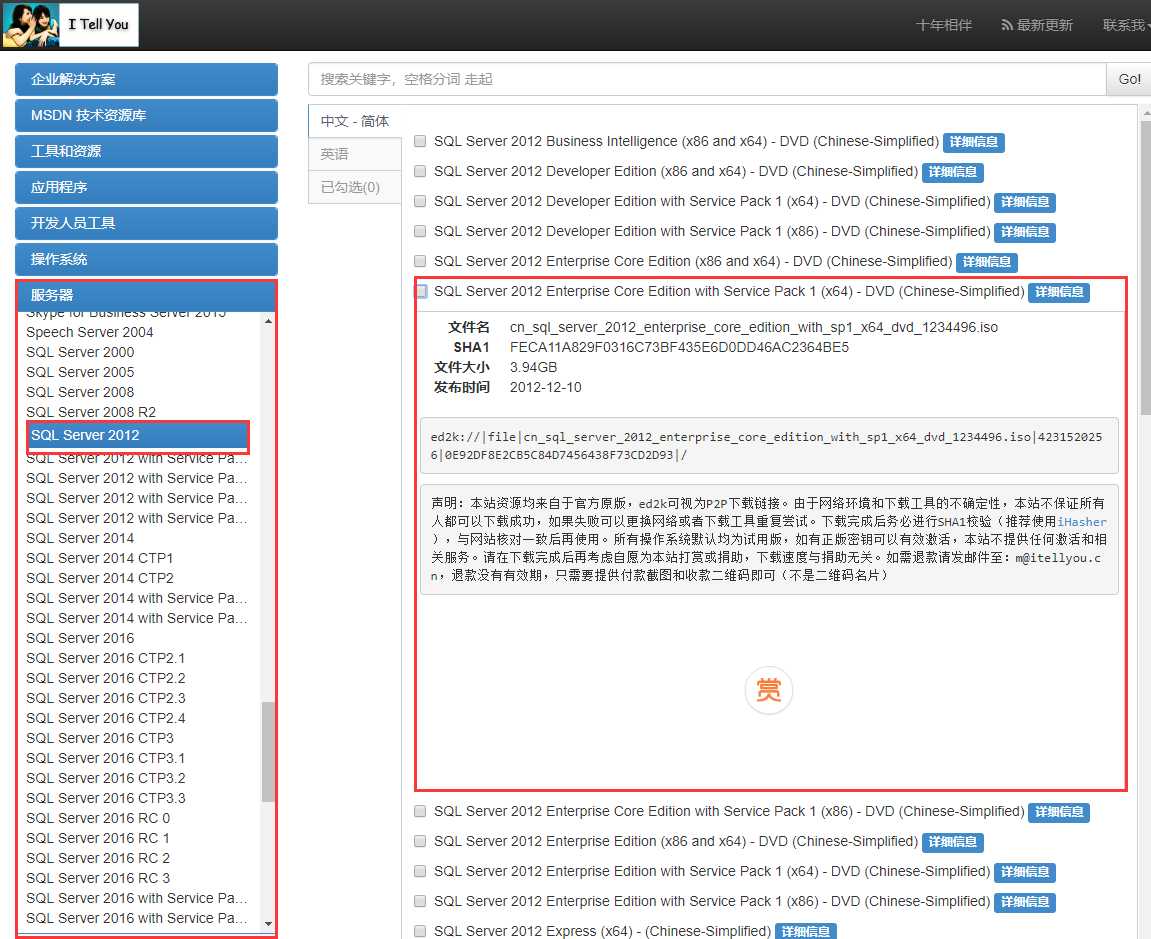Tick the SQL Server 2012 Business Intelligence checkbox

pos(420,141)
